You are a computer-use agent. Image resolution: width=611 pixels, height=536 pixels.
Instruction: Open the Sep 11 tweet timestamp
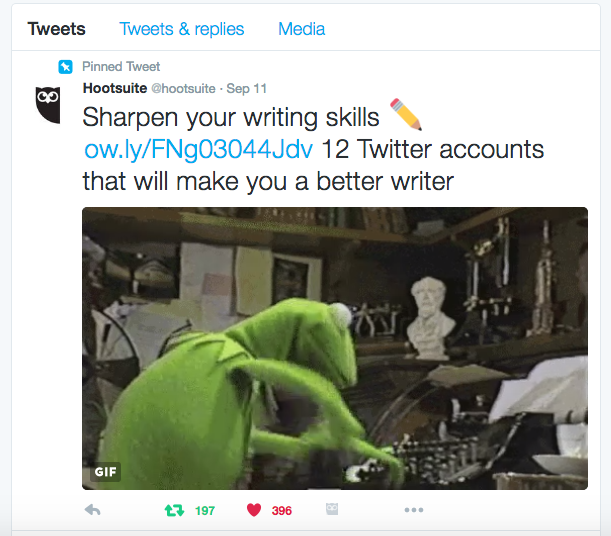247,89
